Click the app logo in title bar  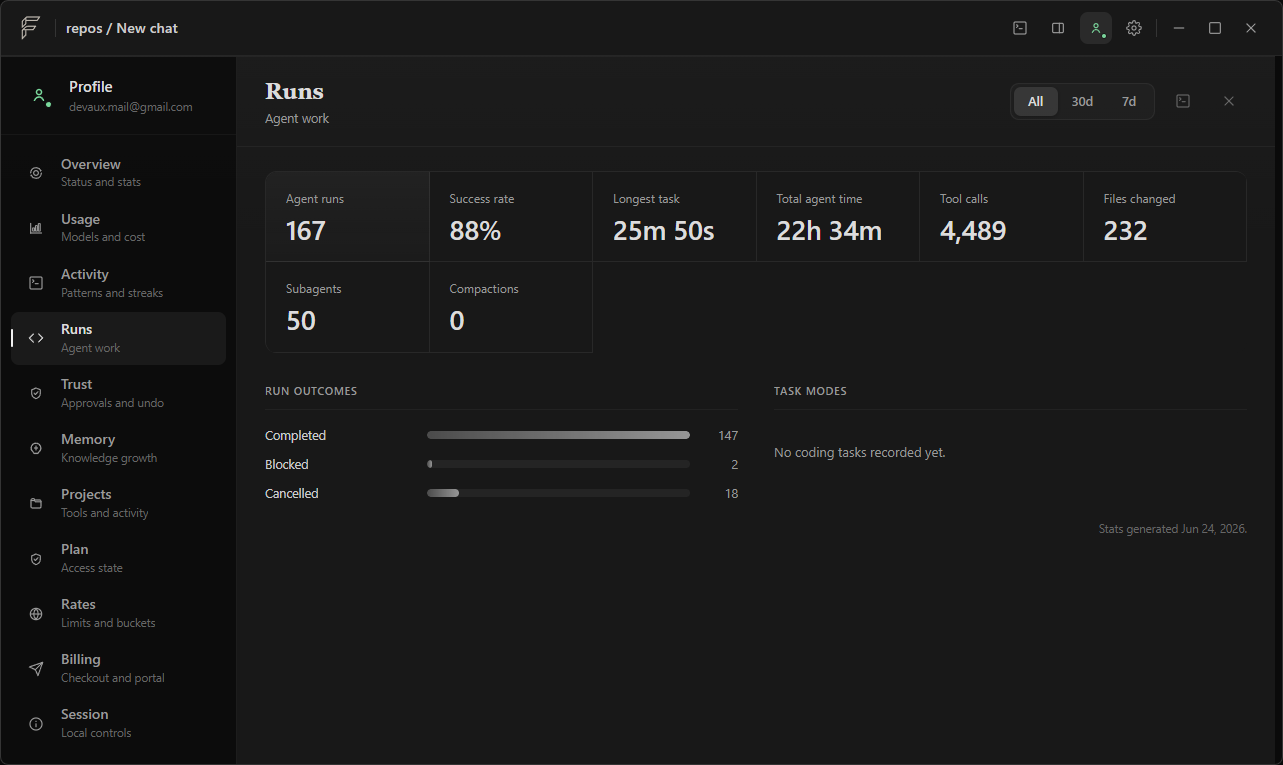tap(31, 28)
